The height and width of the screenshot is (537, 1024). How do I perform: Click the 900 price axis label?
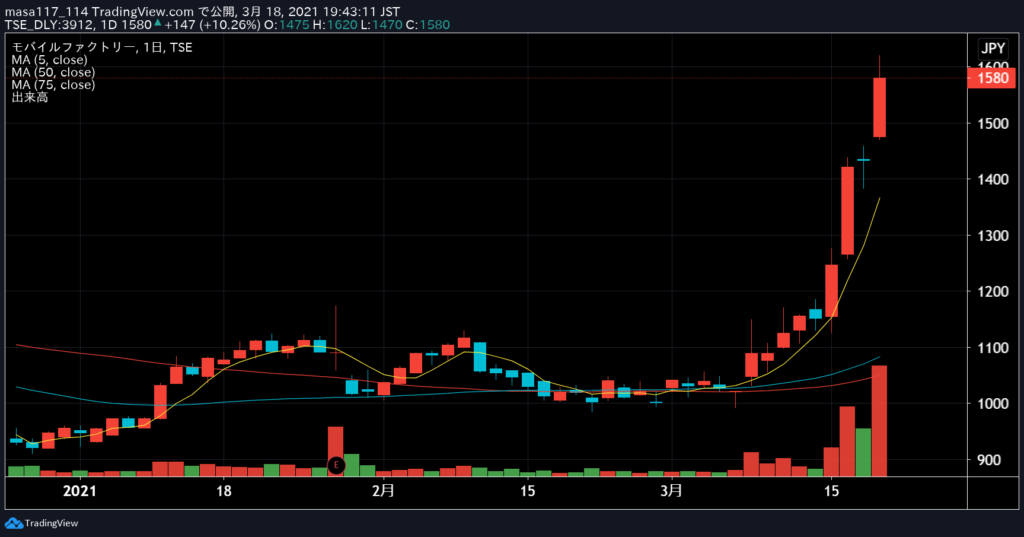point(989,460)
